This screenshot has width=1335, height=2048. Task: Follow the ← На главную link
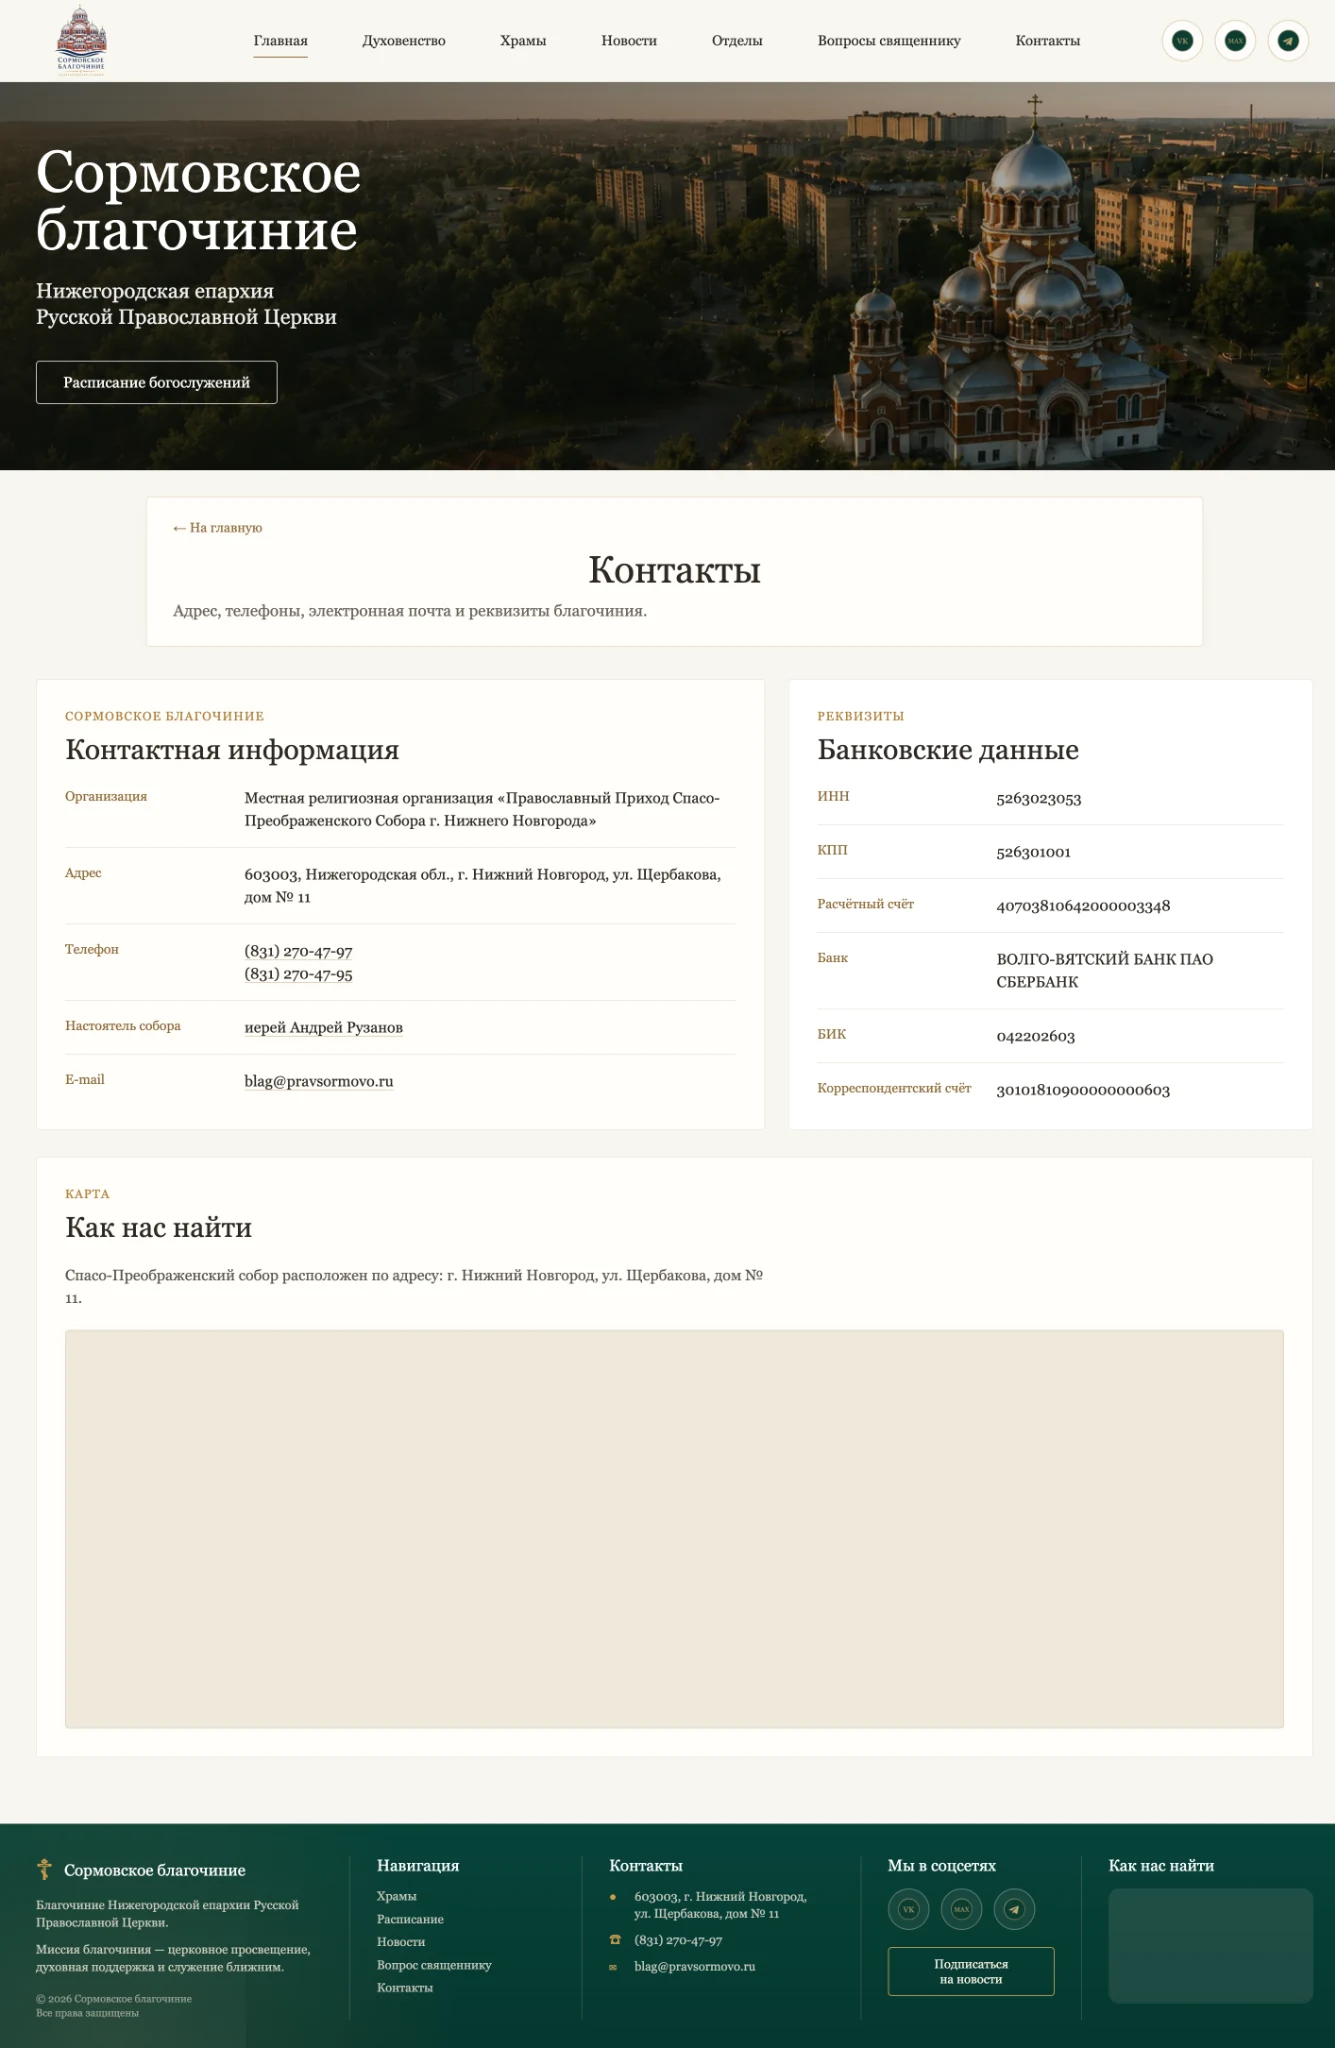click(x=217, y=528)
